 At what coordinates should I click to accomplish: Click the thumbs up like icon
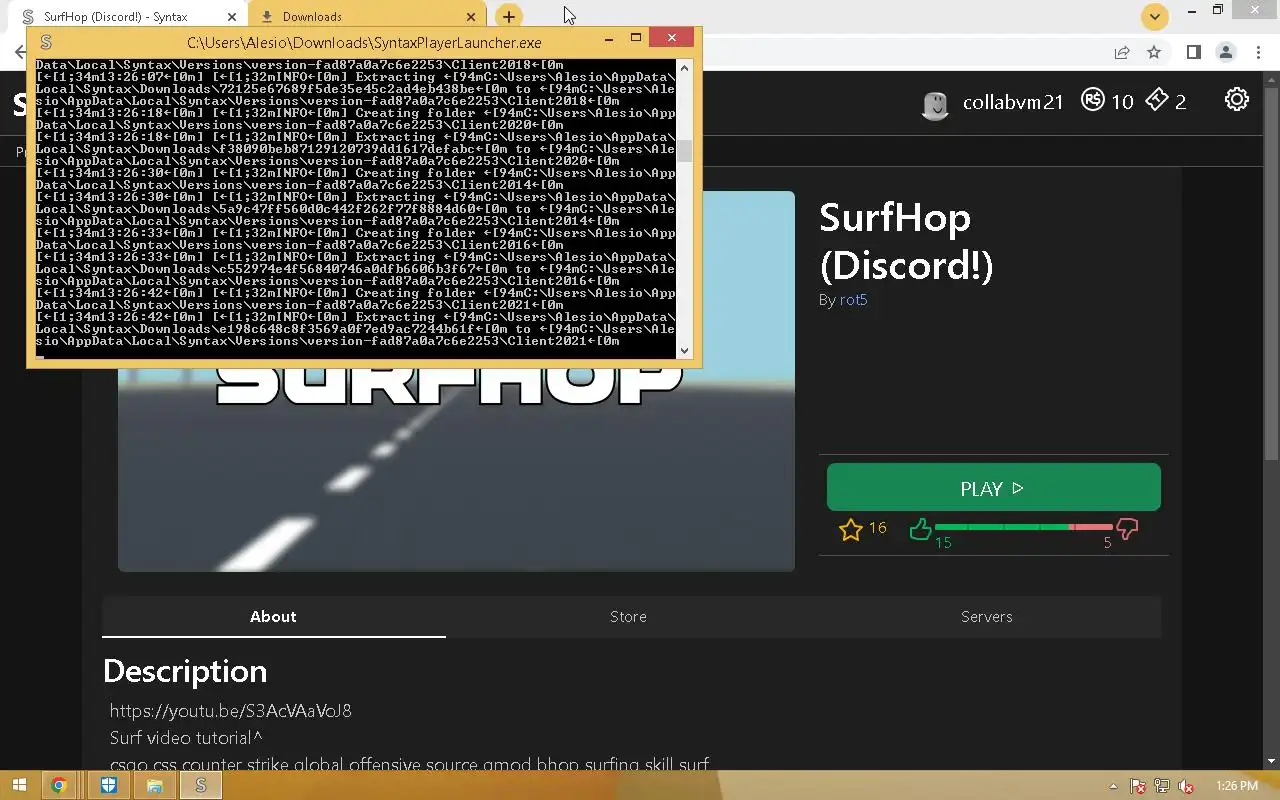(921, 528)
